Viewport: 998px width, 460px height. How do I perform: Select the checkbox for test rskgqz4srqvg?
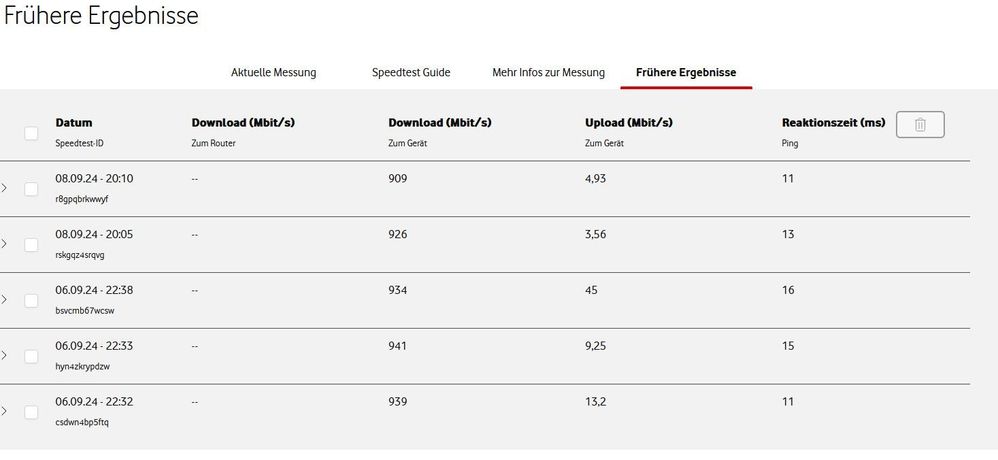[31, 245]
